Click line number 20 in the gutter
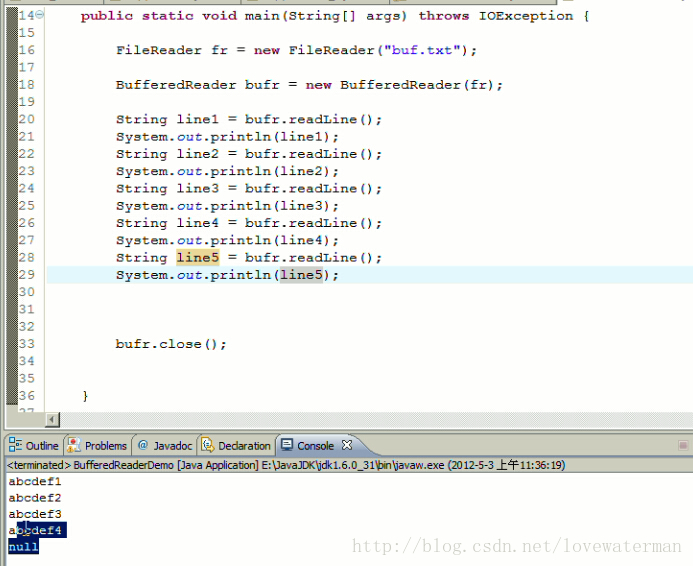 [x=27, y=119]
